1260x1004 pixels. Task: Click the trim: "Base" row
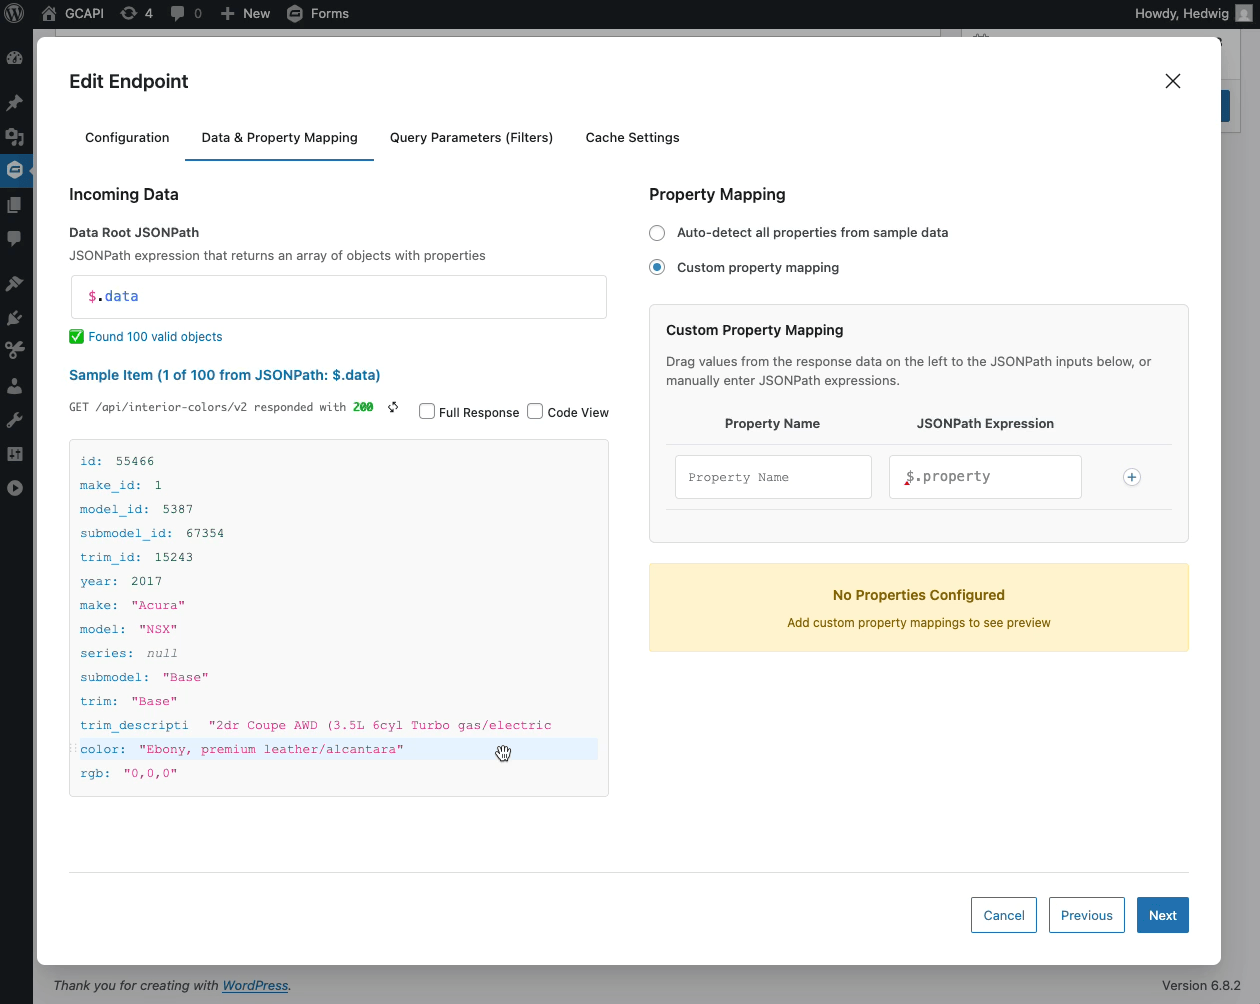pyautogui.click(x=339, y=701)
